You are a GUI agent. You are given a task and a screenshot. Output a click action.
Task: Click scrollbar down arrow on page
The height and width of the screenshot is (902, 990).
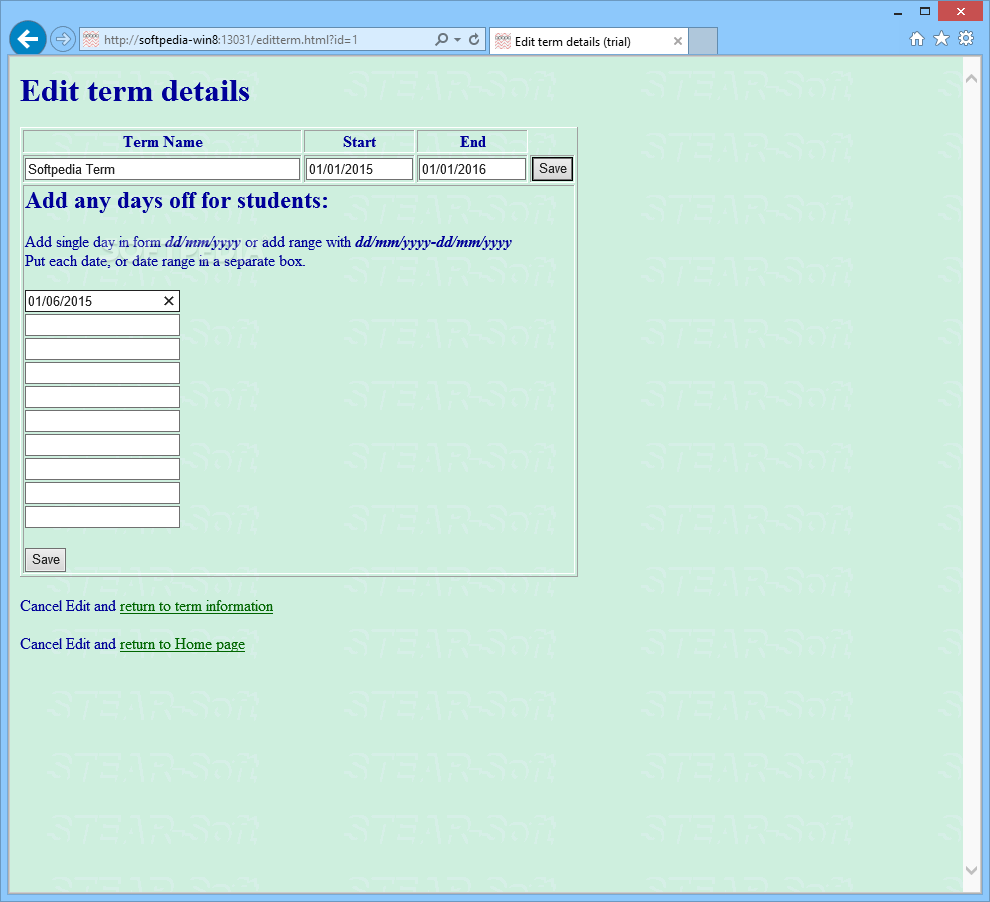point(972,870)
